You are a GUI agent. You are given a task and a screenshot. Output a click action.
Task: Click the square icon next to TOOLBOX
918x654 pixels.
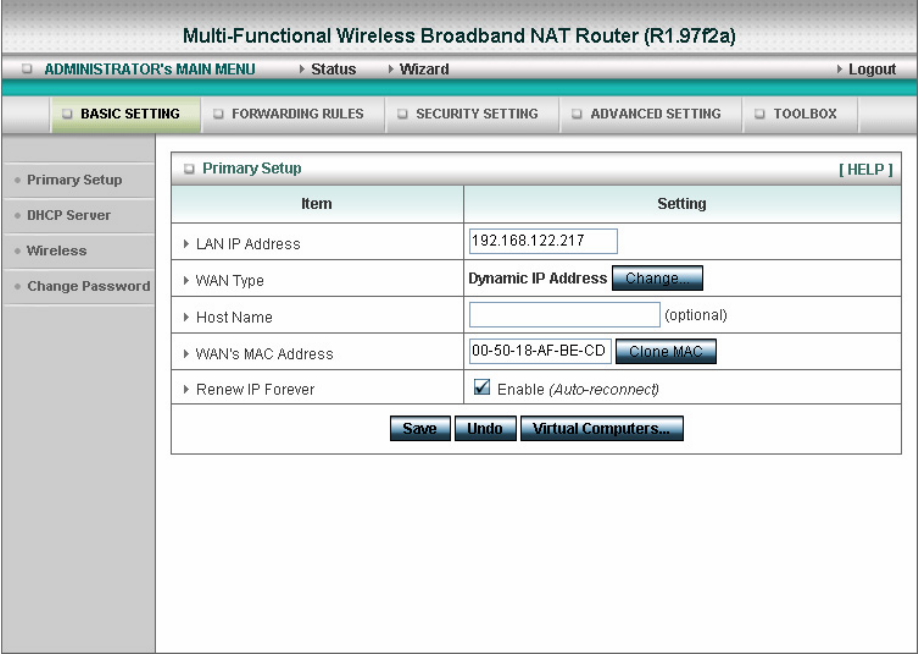[x=759, y=114]
